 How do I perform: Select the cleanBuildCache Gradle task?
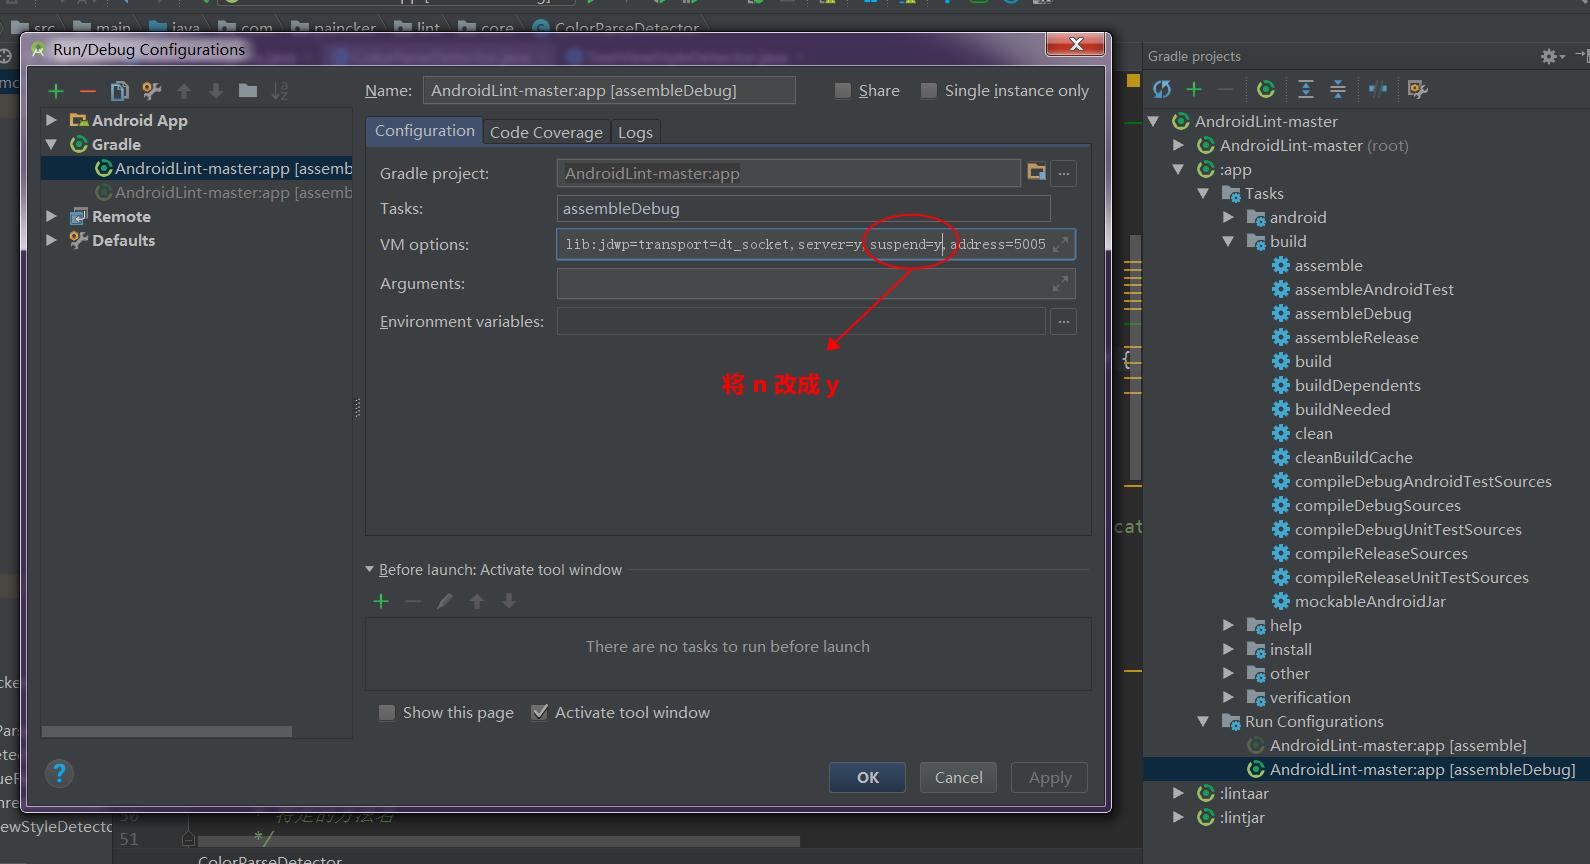(1353, 457)
